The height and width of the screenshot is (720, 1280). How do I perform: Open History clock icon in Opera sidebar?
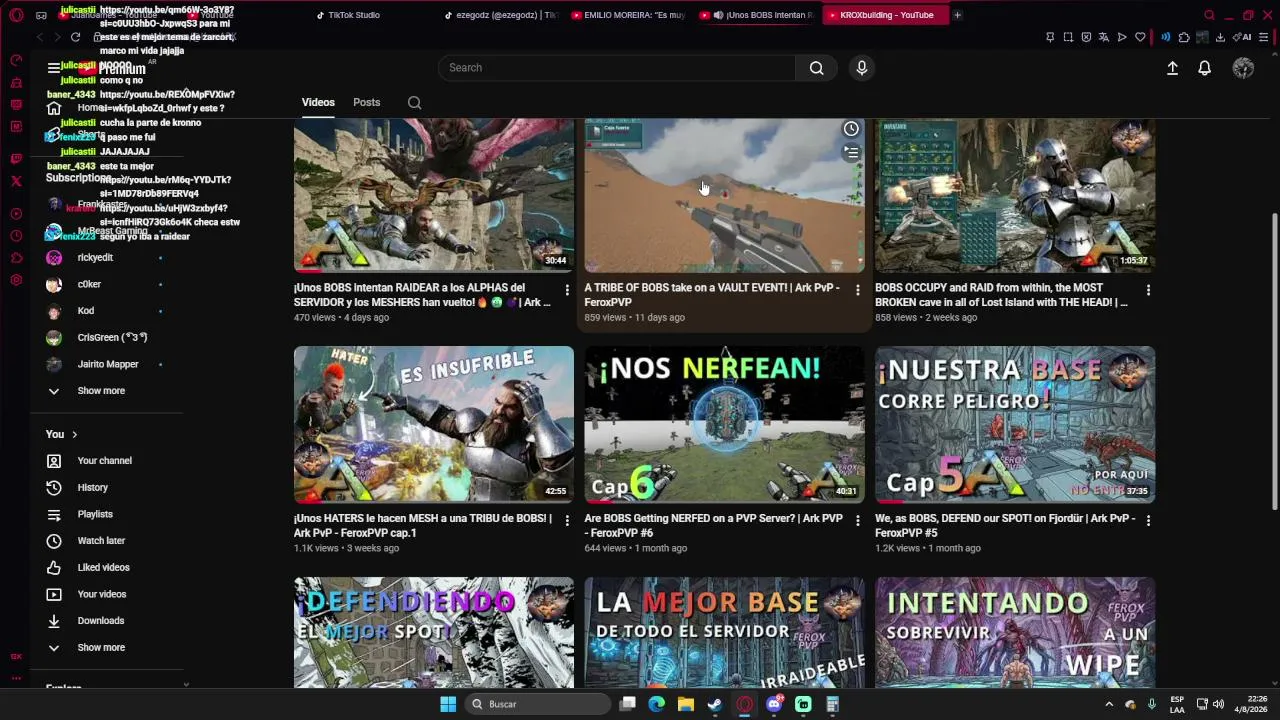point(16,236)
